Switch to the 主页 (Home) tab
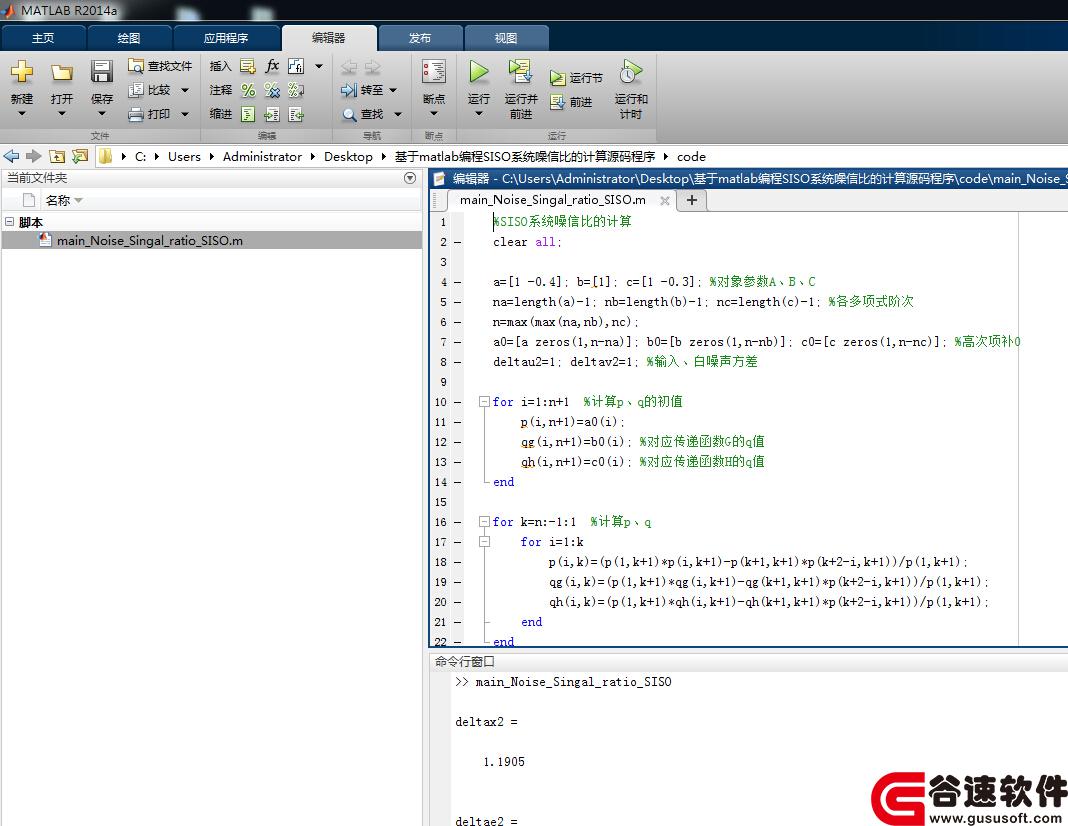This screenshot has height=826, width=1068. pyautogui.click(x=43, y=38)
